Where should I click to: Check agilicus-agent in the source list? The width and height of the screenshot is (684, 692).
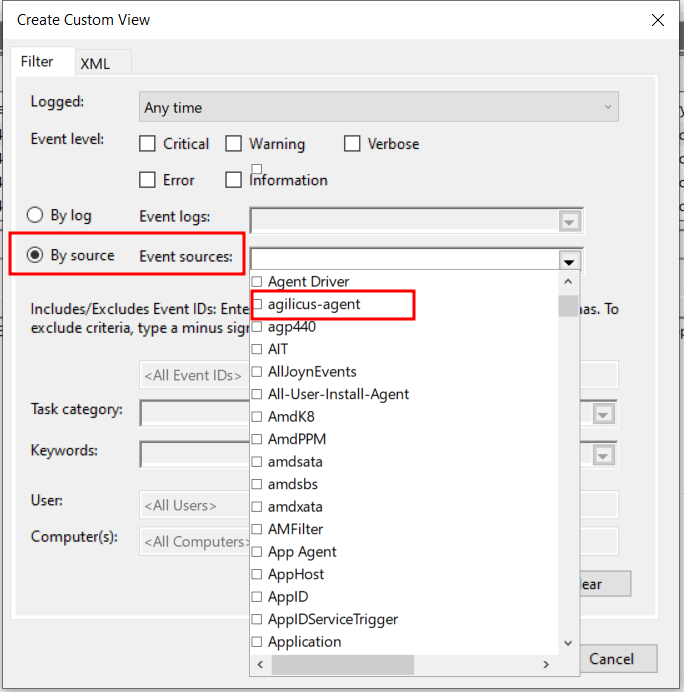pos(258,304)
